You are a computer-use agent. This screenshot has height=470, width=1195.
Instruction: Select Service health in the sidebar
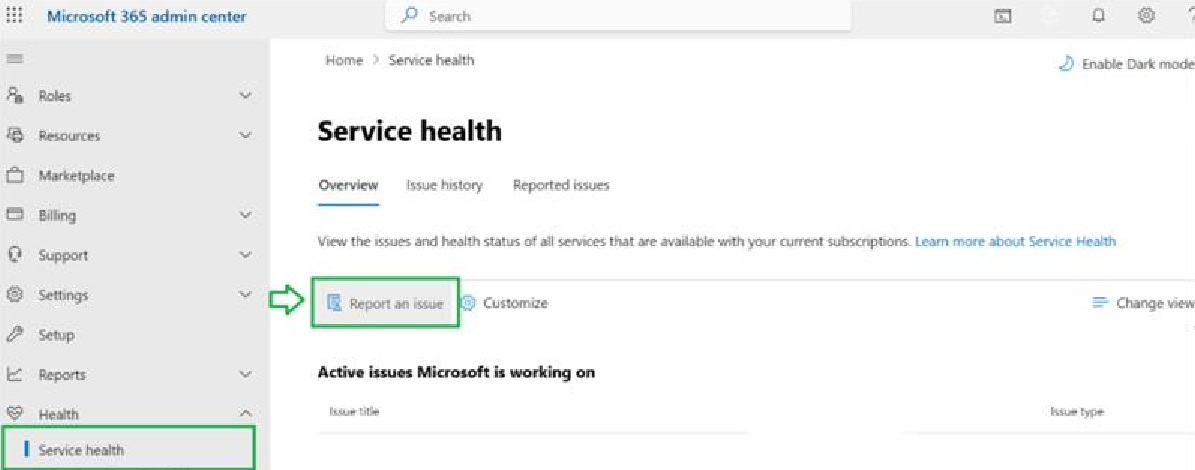[127, 450]
